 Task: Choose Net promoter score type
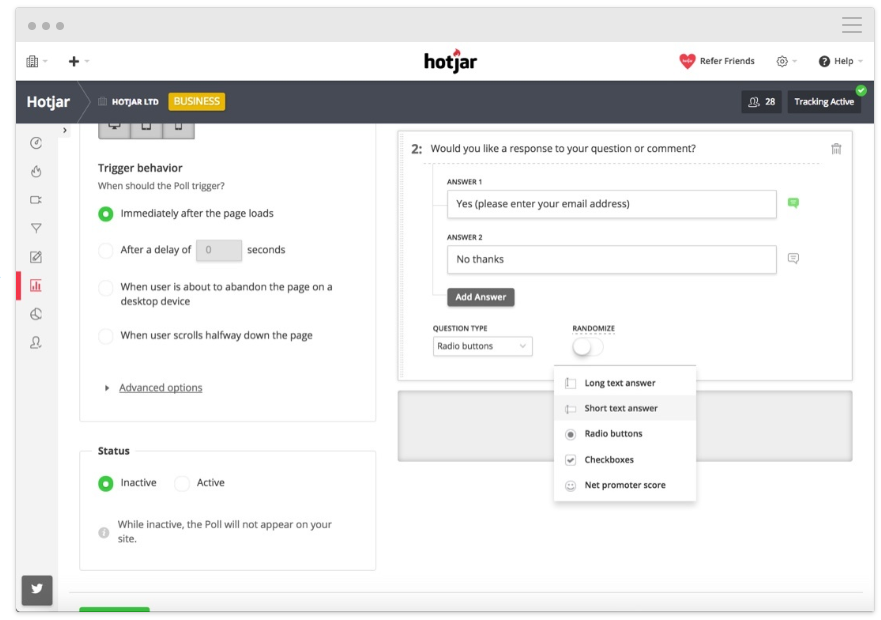(x=625, y=485)
